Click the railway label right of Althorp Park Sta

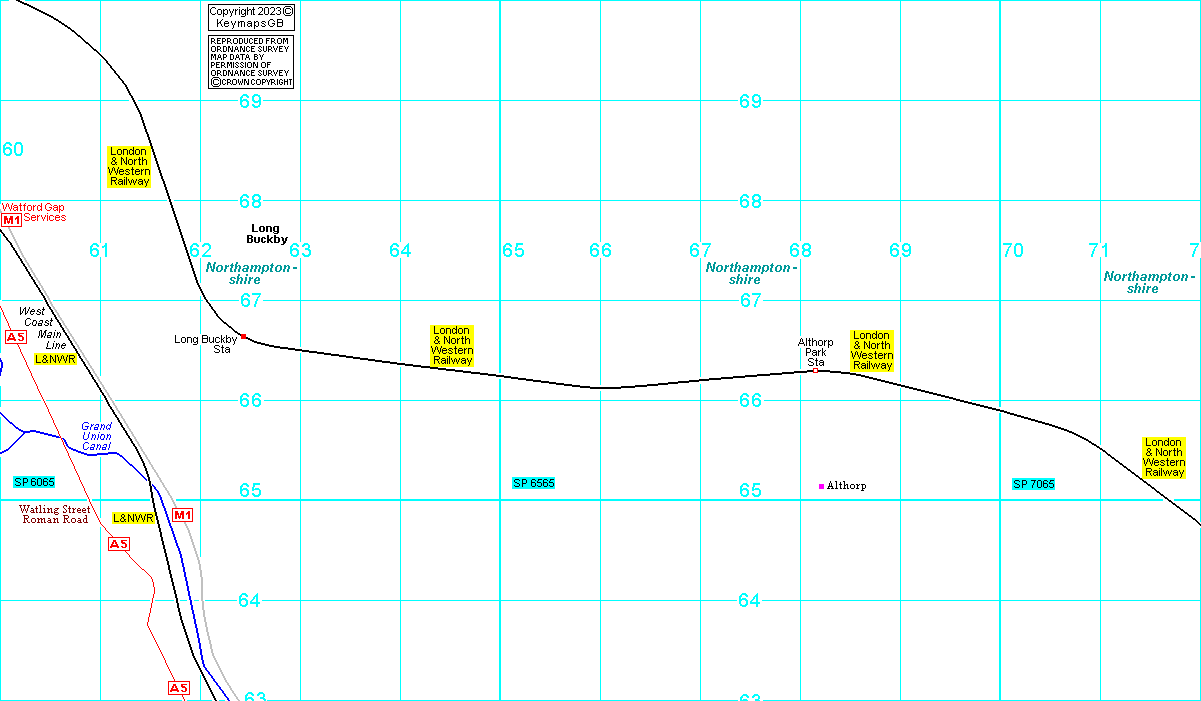pos(872,351)
